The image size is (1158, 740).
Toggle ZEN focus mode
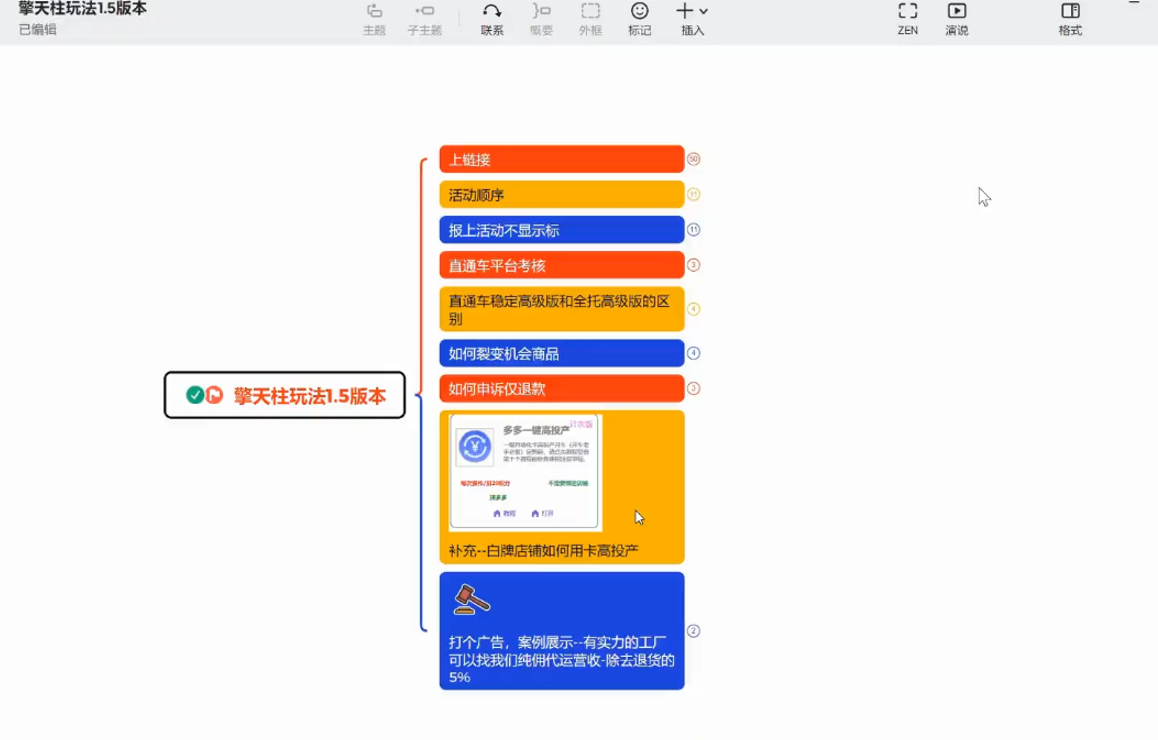click(906, 20)
